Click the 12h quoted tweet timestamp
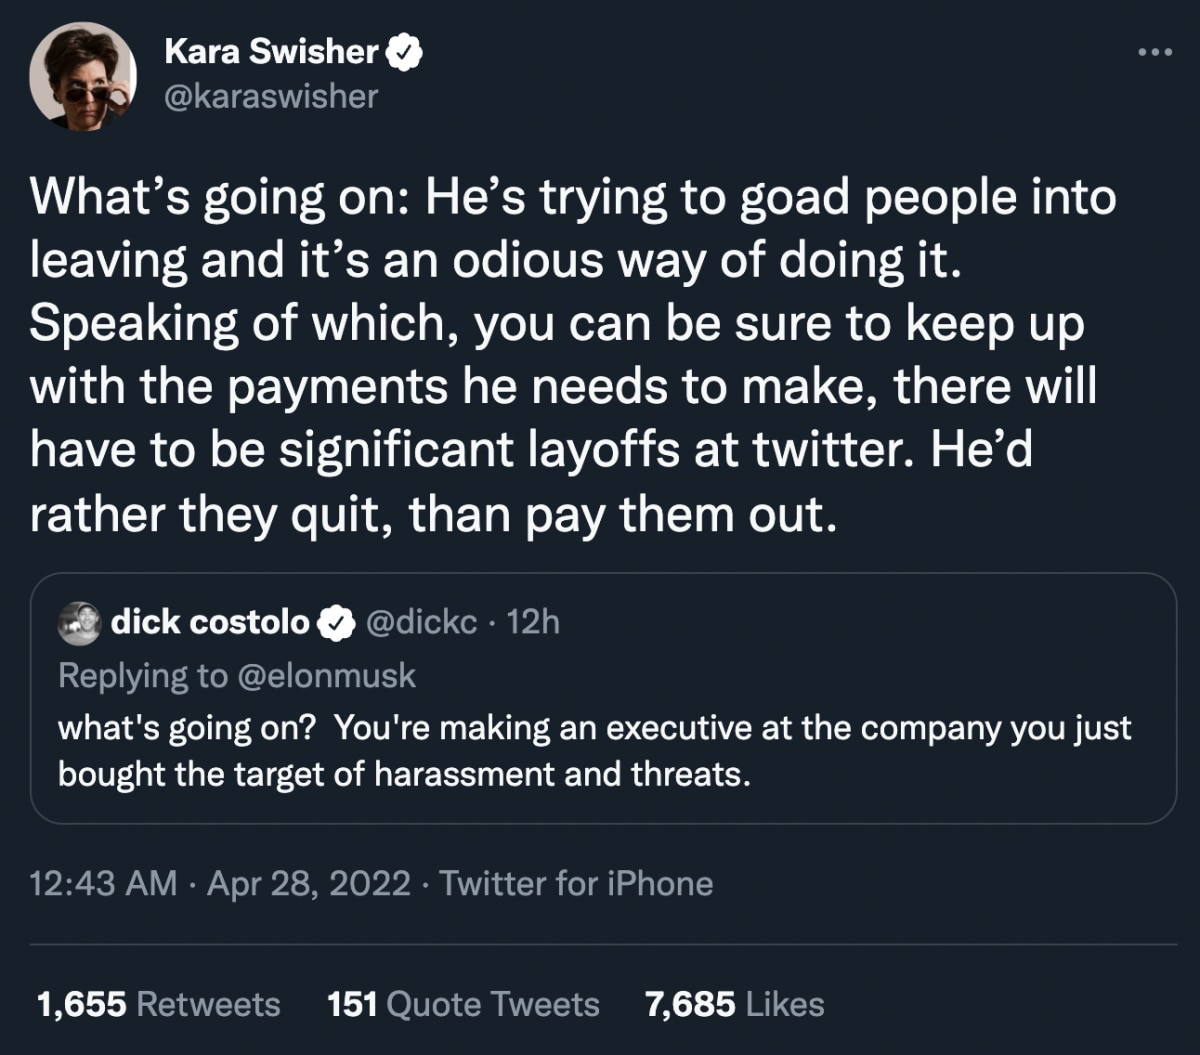Image resolution: width=1200 pixels, height=1055 pixels. point(533,622)
